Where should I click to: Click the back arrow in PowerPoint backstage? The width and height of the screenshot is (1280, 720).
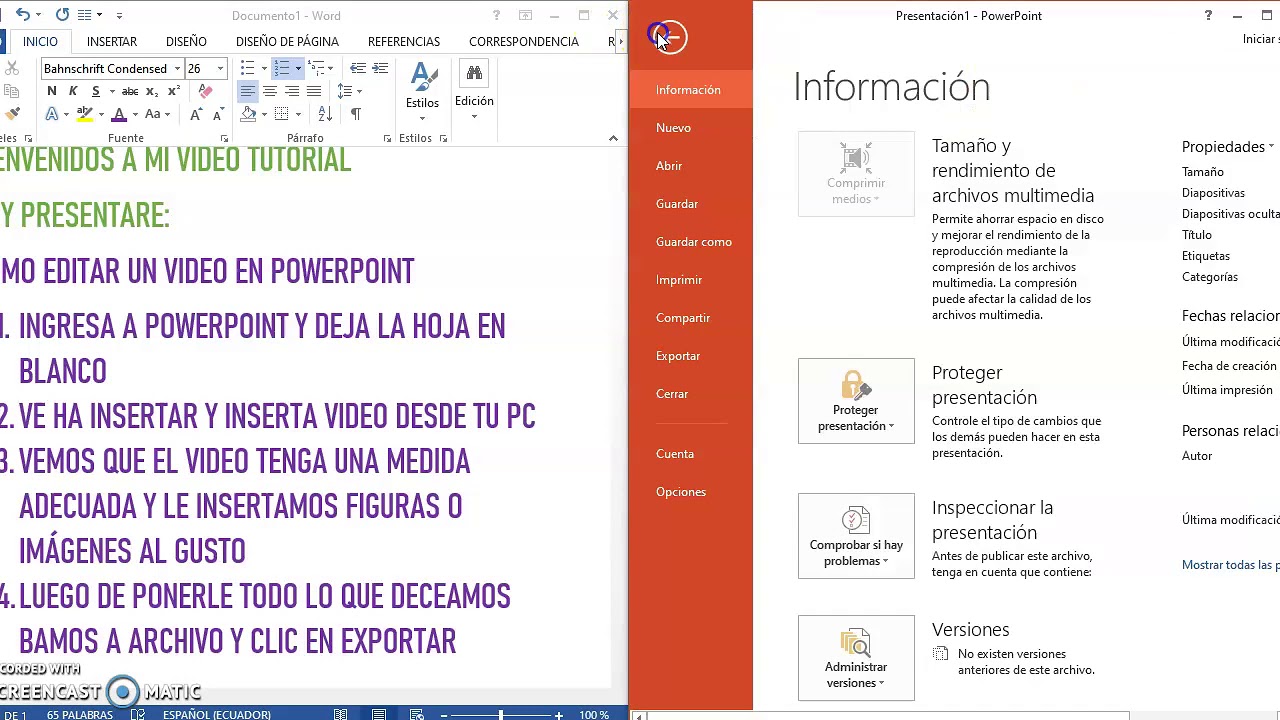coord(670,37)
